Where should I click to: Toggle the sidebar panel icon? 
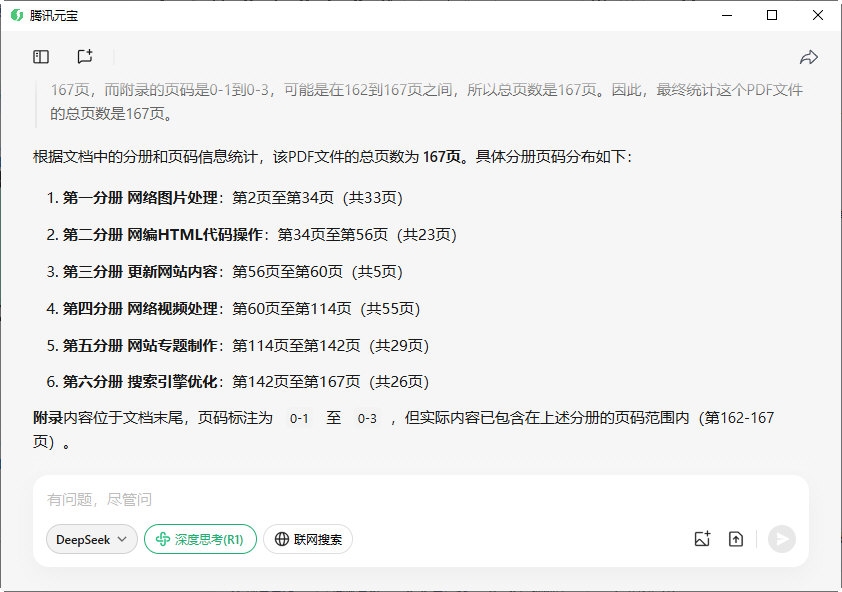point(41,56)
